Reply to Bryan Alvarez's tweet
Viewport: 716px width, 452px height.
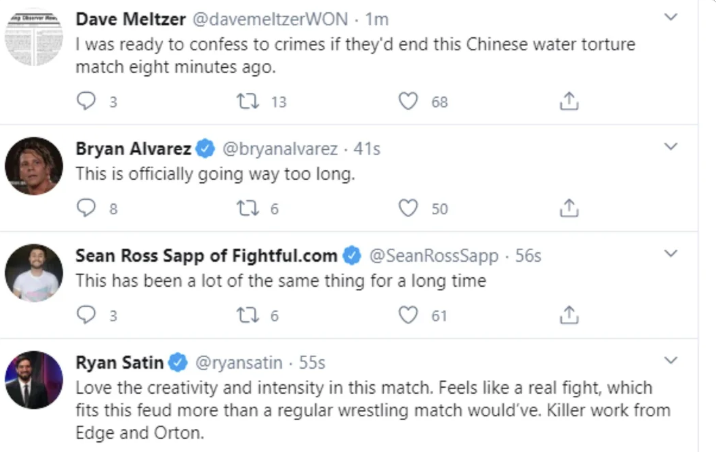point(87,208)
